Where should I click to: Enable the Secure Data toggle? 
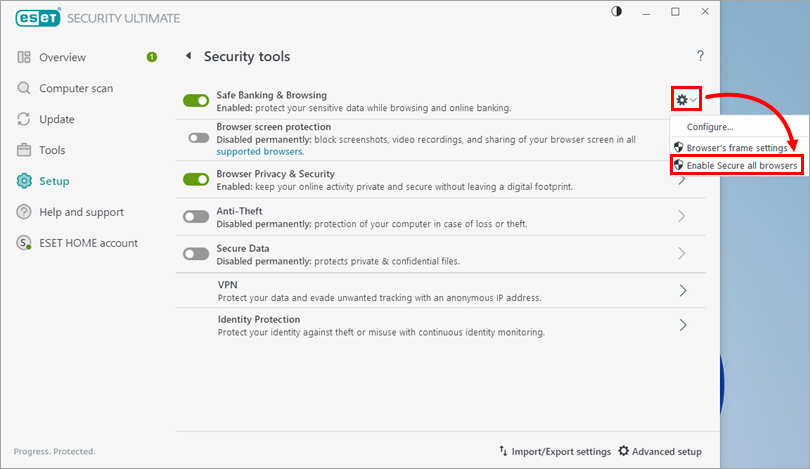(196, 254)
